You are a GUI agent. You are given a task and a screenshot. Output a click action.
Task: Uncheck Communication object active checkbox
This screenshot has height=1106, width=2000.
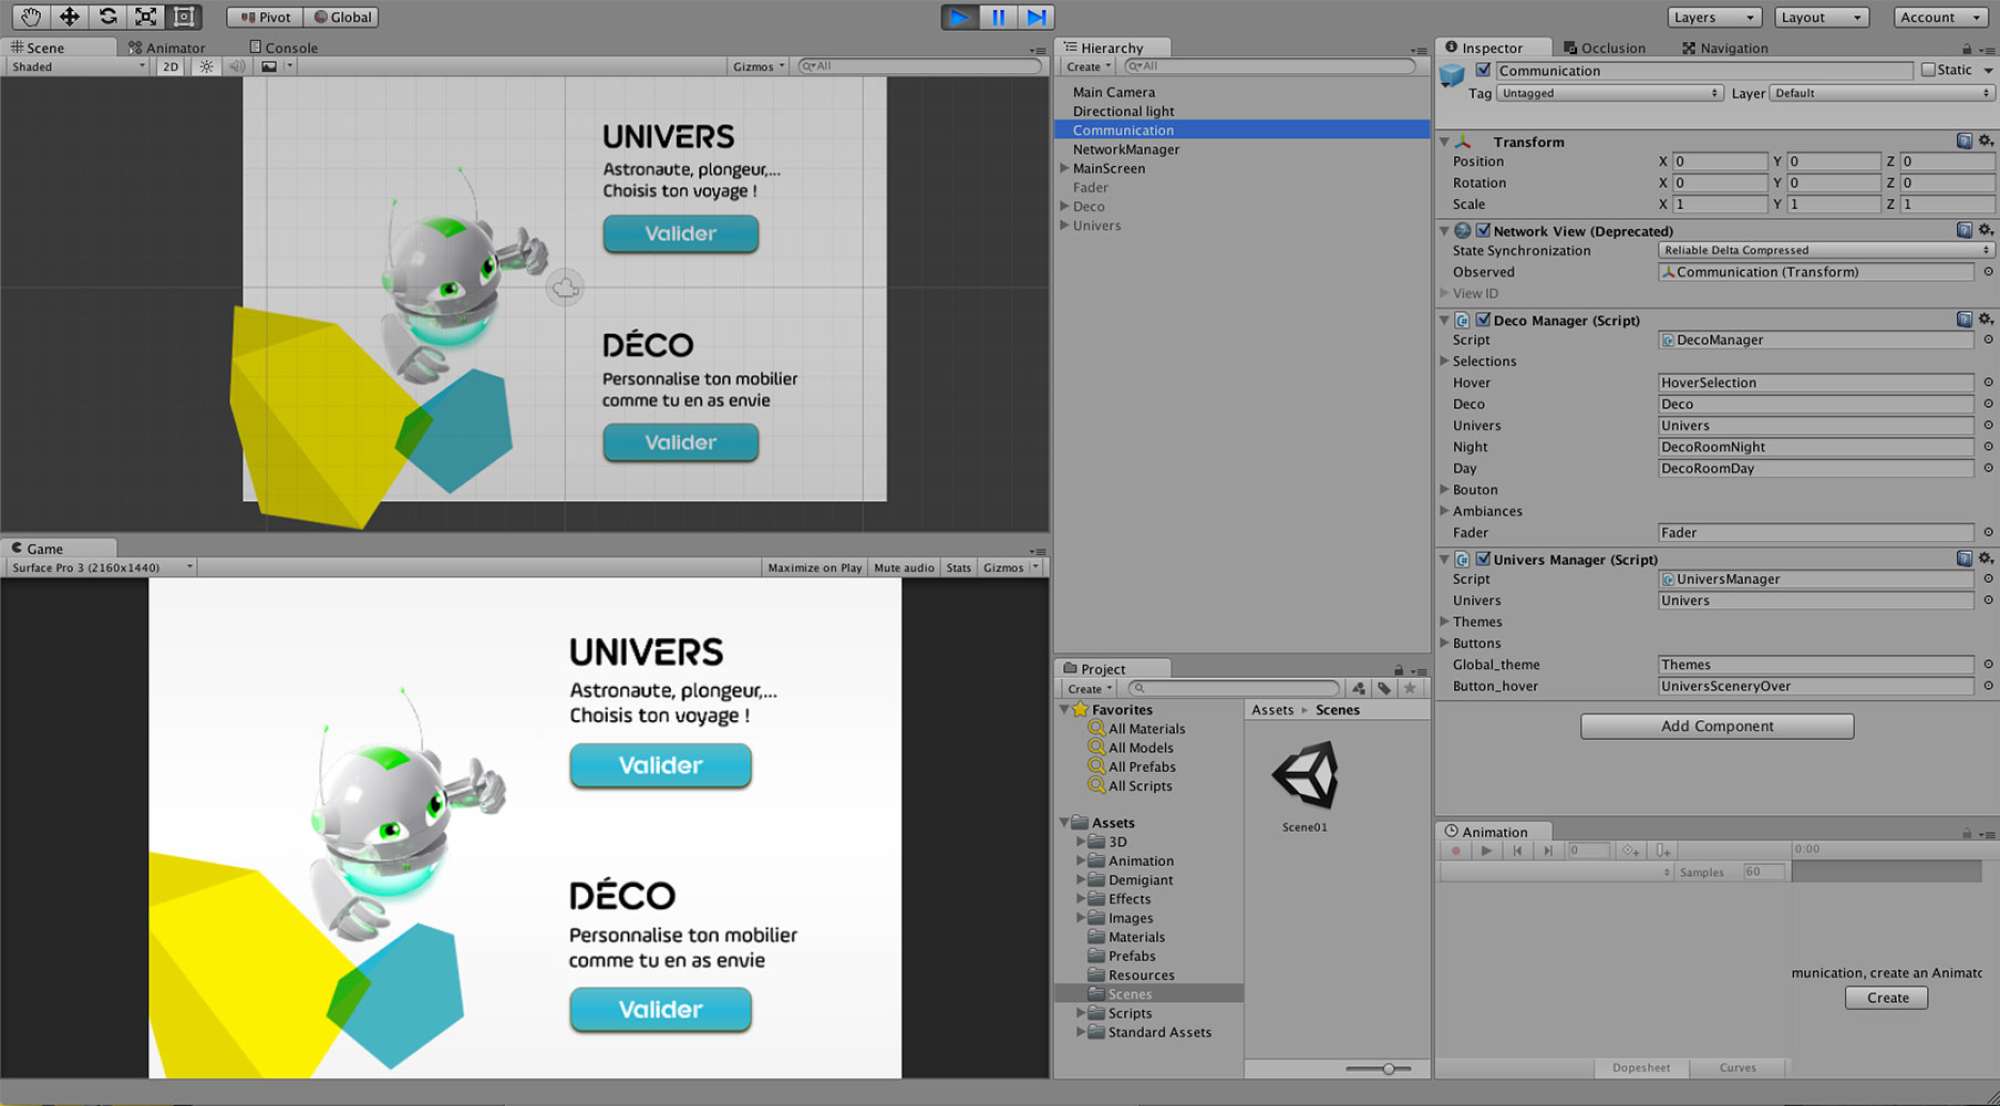click(x=1483, y=70)
